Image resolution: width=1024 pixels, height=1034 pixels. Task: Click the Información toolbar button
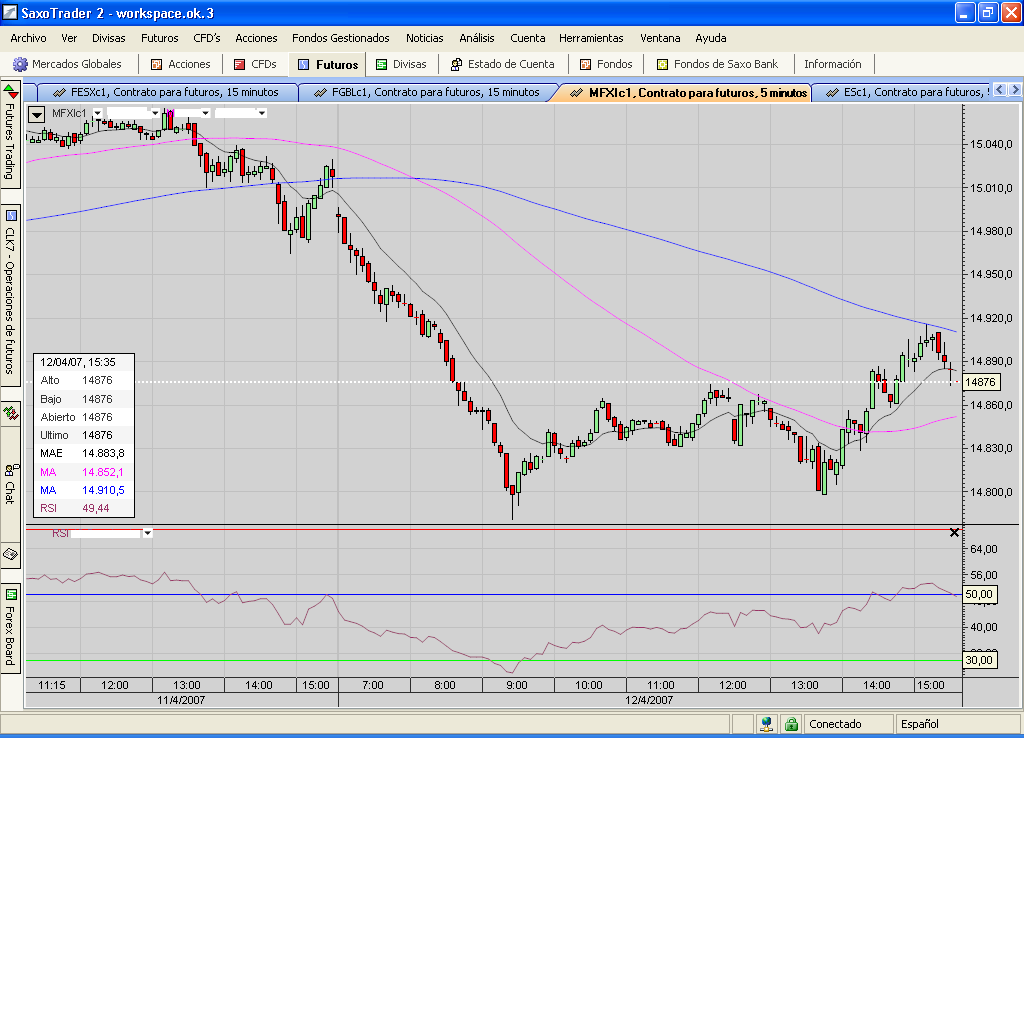pyautogui.click(x=833, y=64)
